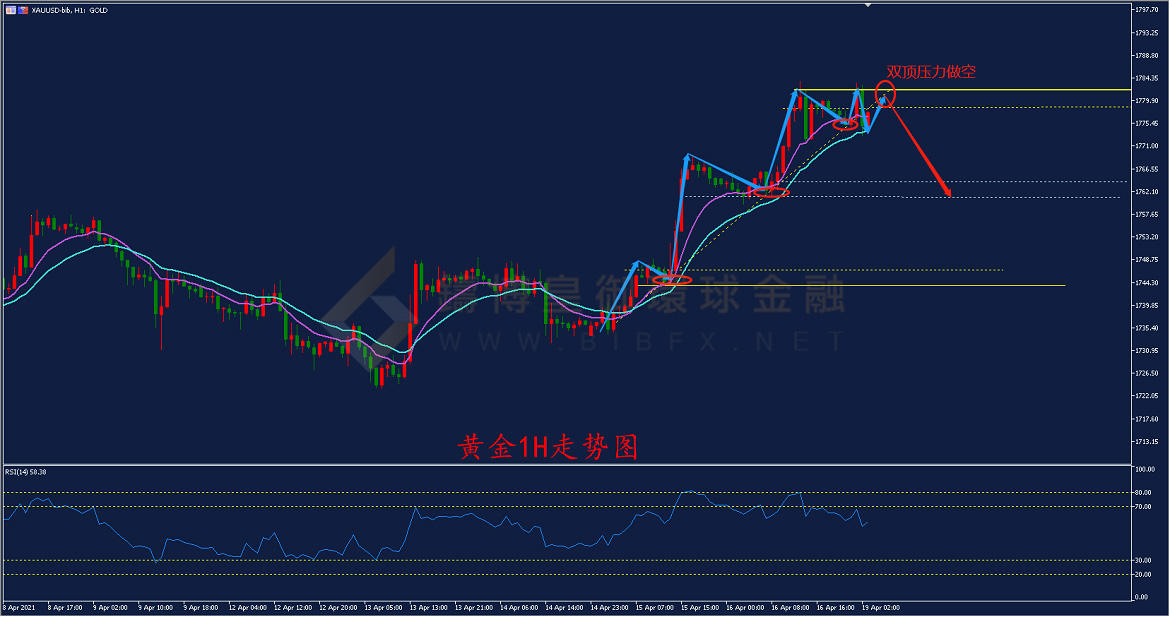Viewport: 1170px width, 617px height.
Task: Click the first chart icon before XAUUSD title
Action: (9, 10)
